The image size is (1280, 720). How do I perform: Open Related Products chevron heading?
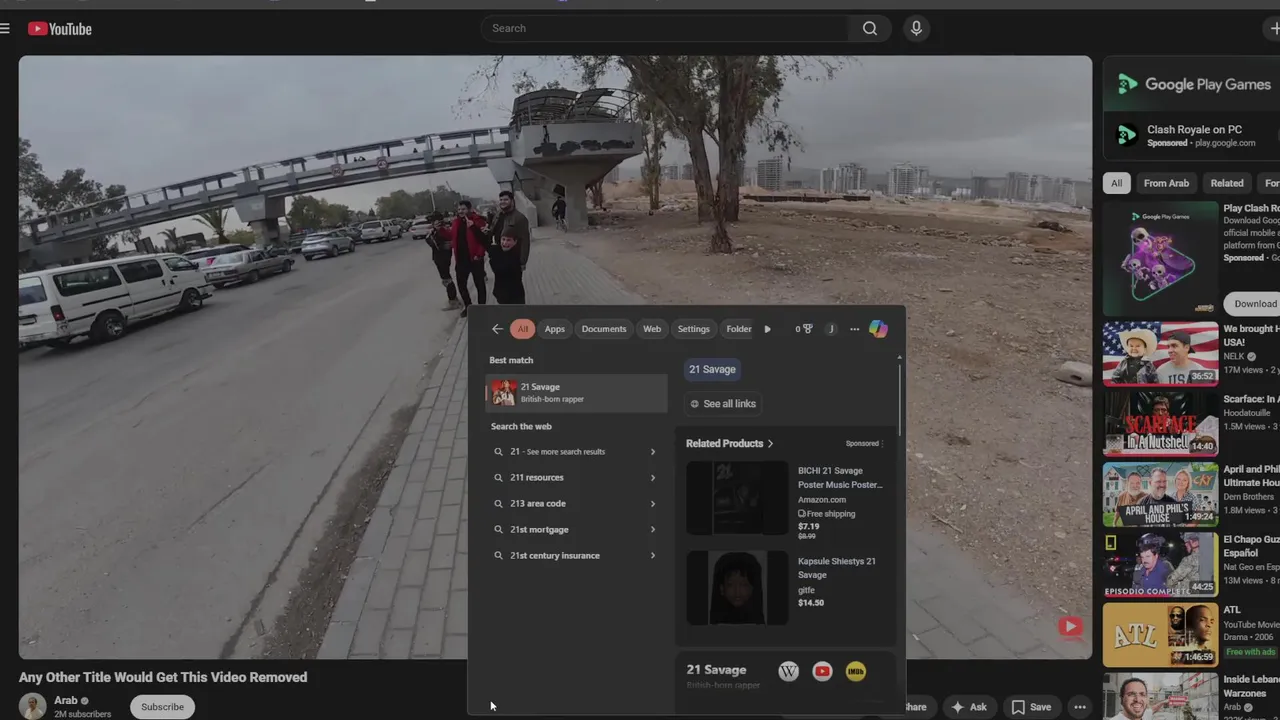[730, 443]
